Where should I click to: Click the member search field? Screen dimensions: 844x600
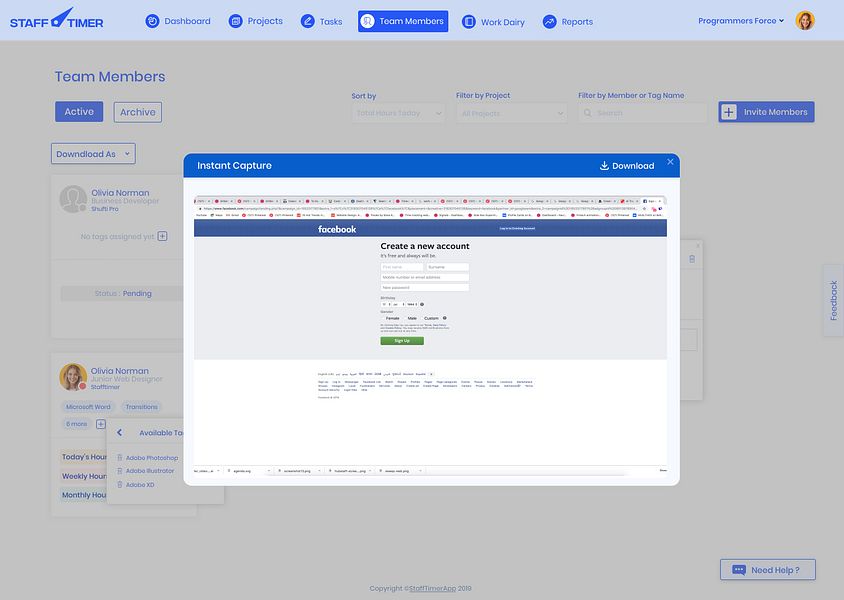(x=642, y=113)
